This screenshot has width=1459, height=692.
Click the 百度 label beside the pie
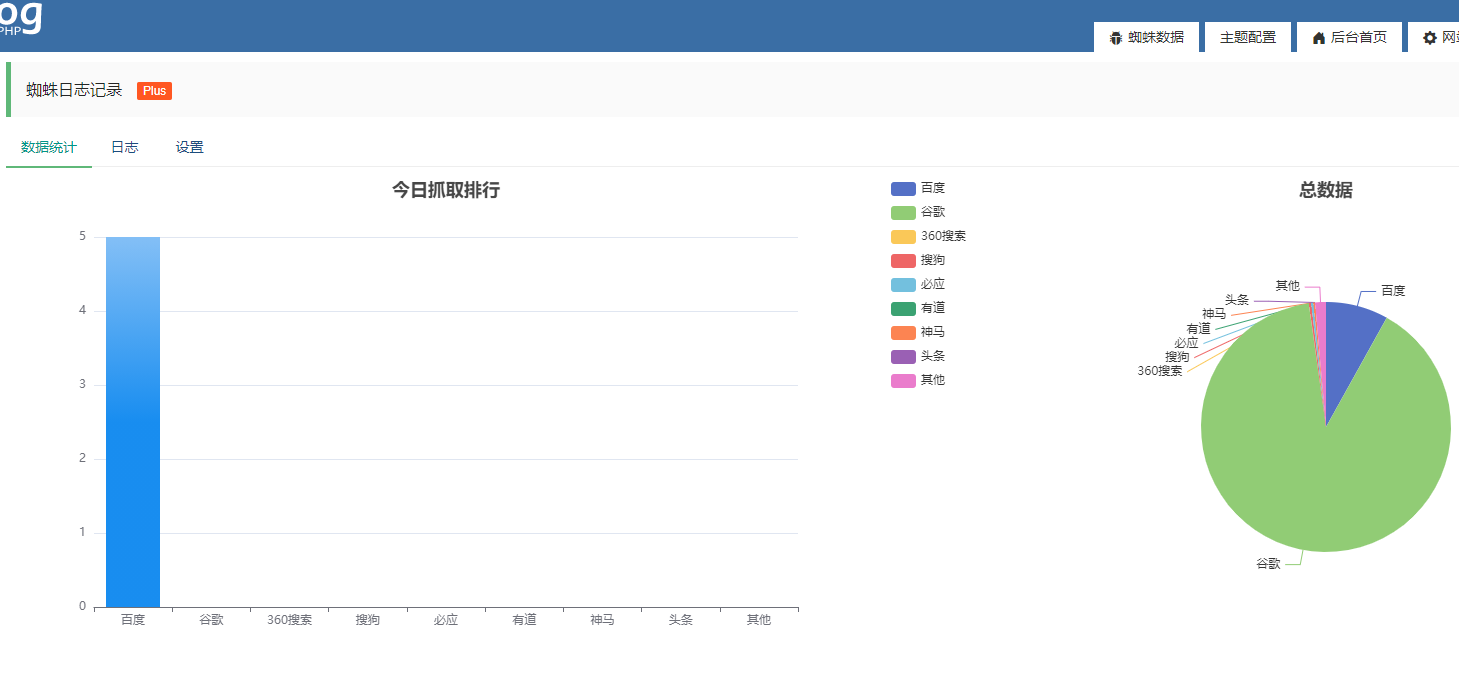(1393, 291)
